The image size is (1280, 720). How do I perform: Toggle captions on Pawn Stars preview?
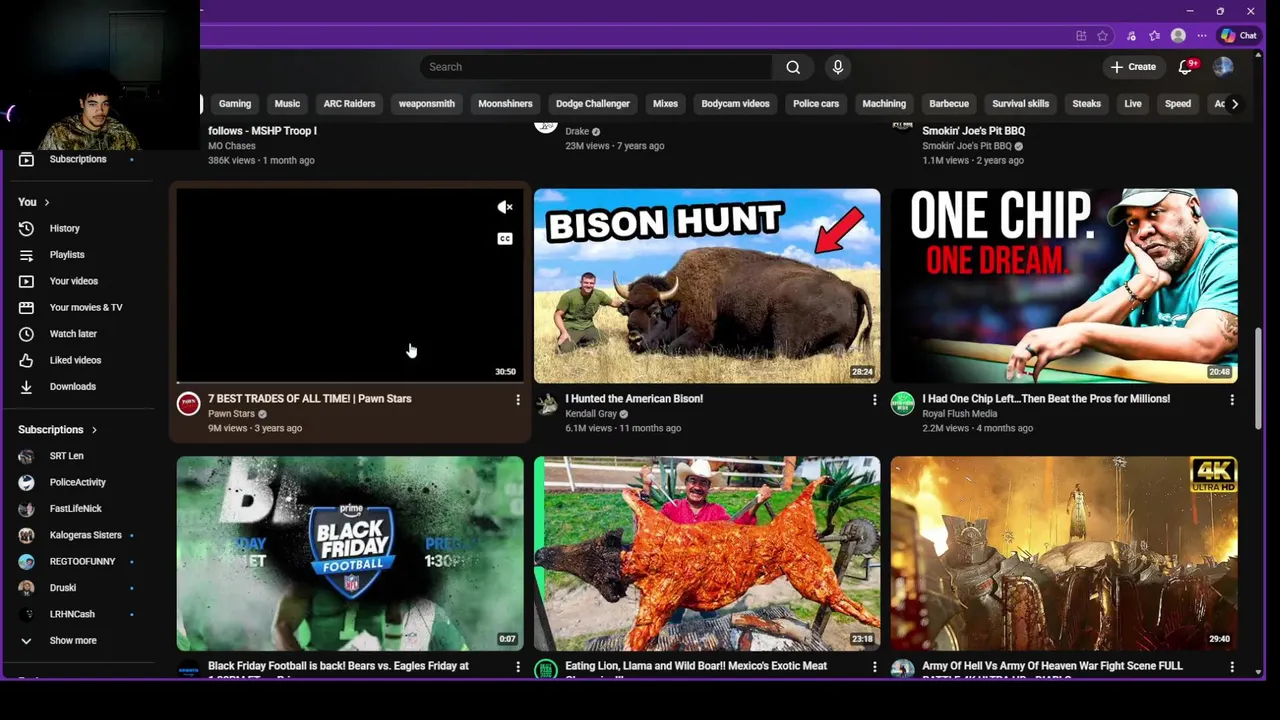coord(505,238)
